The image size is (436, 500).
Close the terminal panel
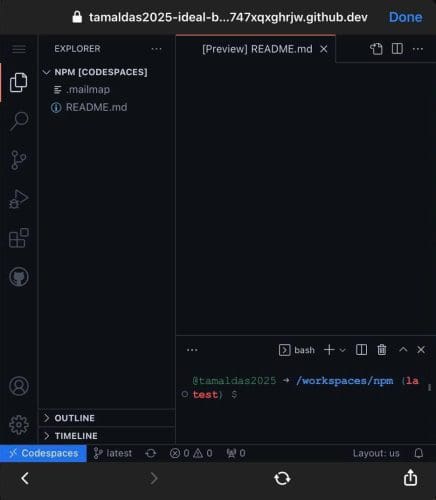click(421, 350)
